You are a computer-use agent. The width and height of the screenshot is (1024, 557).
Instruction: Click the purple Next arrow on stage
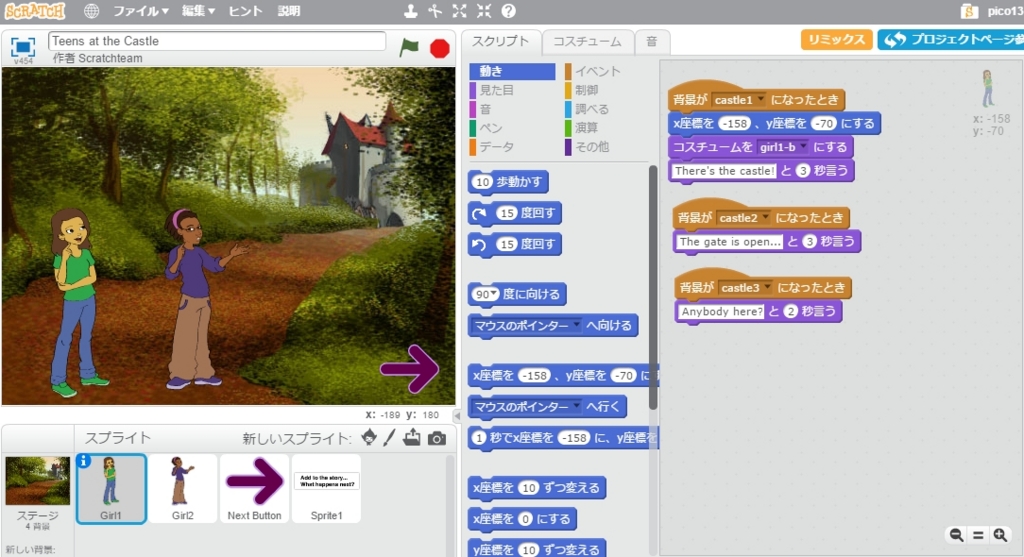click(x=409, y=369)
